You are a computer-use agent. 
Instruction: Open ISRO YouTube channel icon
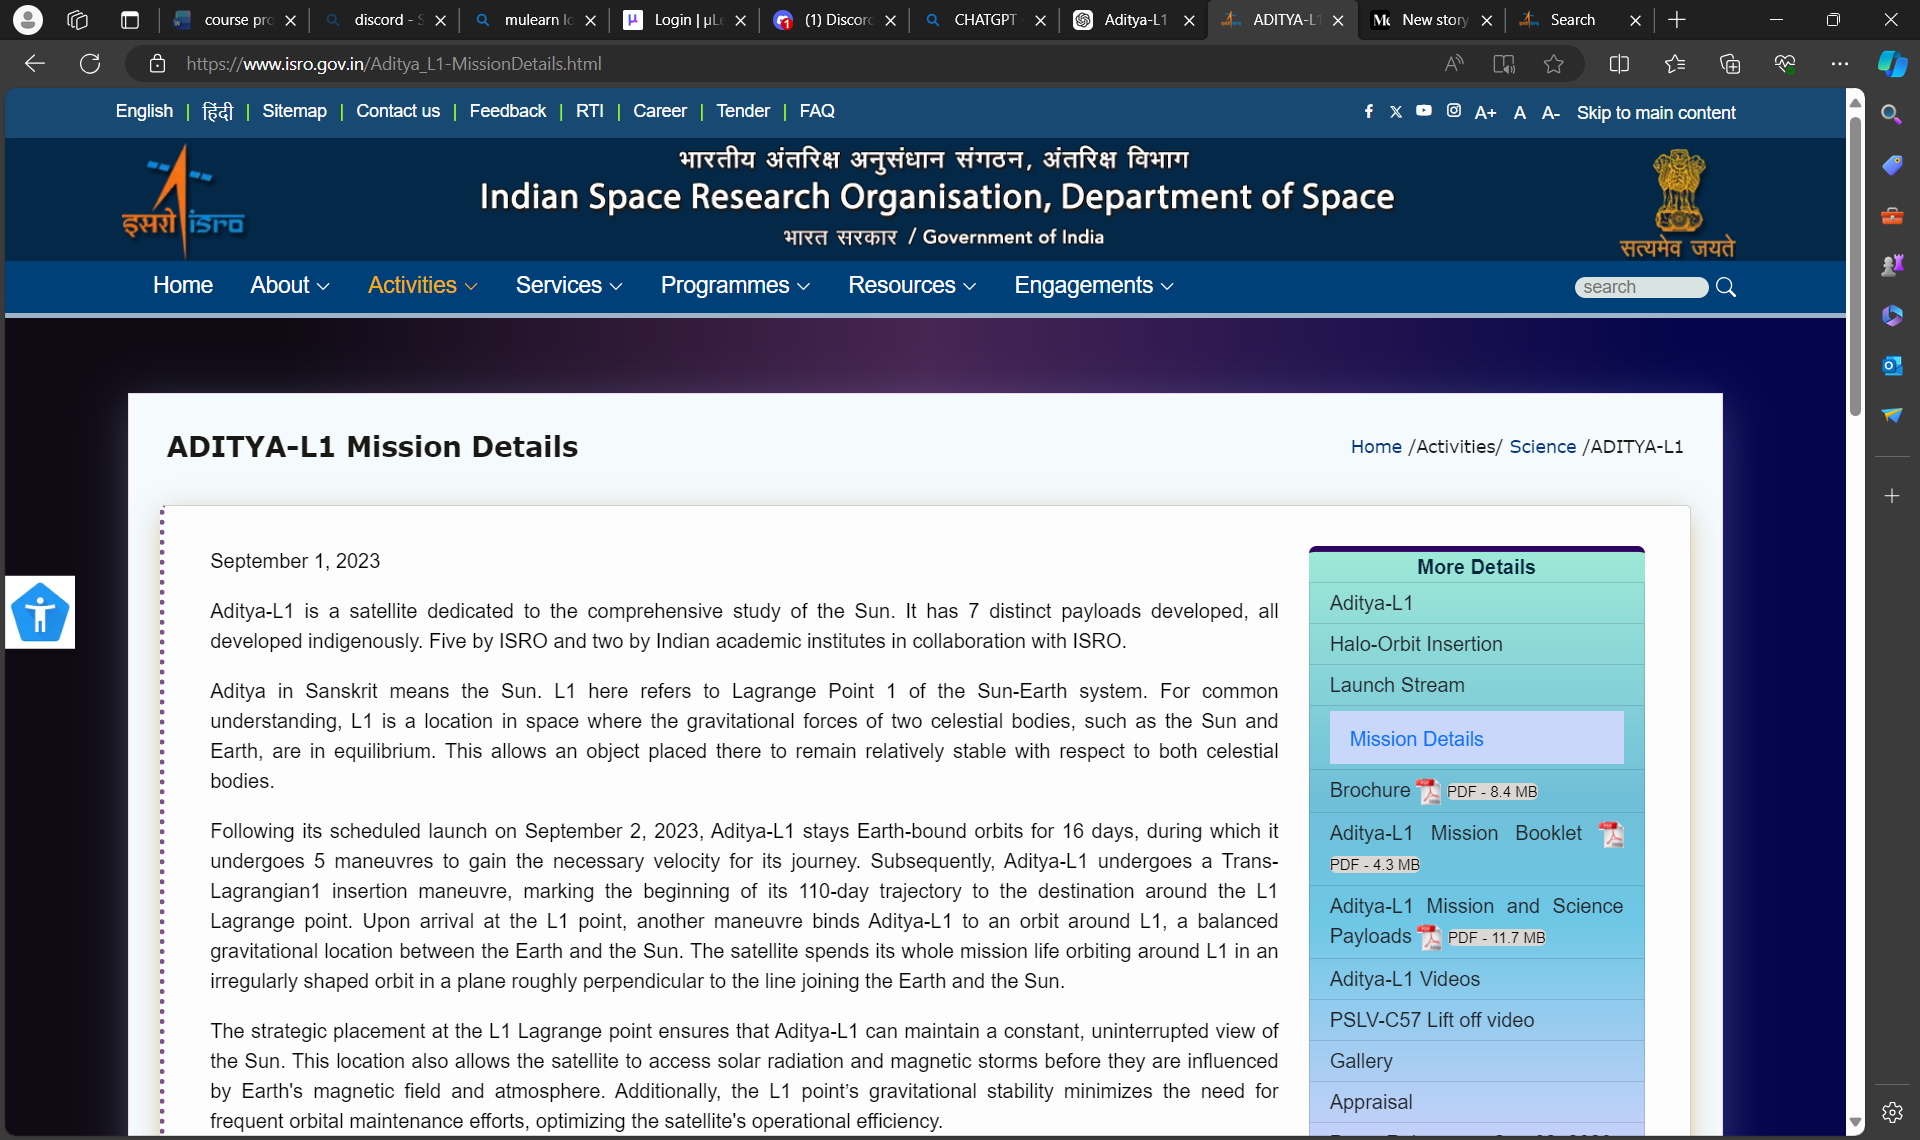click(1424, 111)
